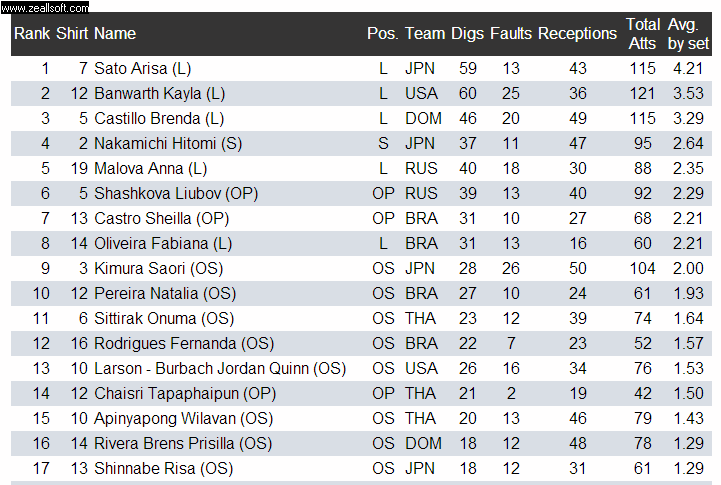Select Castillo Brenda (L) name
The height and width of the screenshot is (485, 721).
[159, 119]
